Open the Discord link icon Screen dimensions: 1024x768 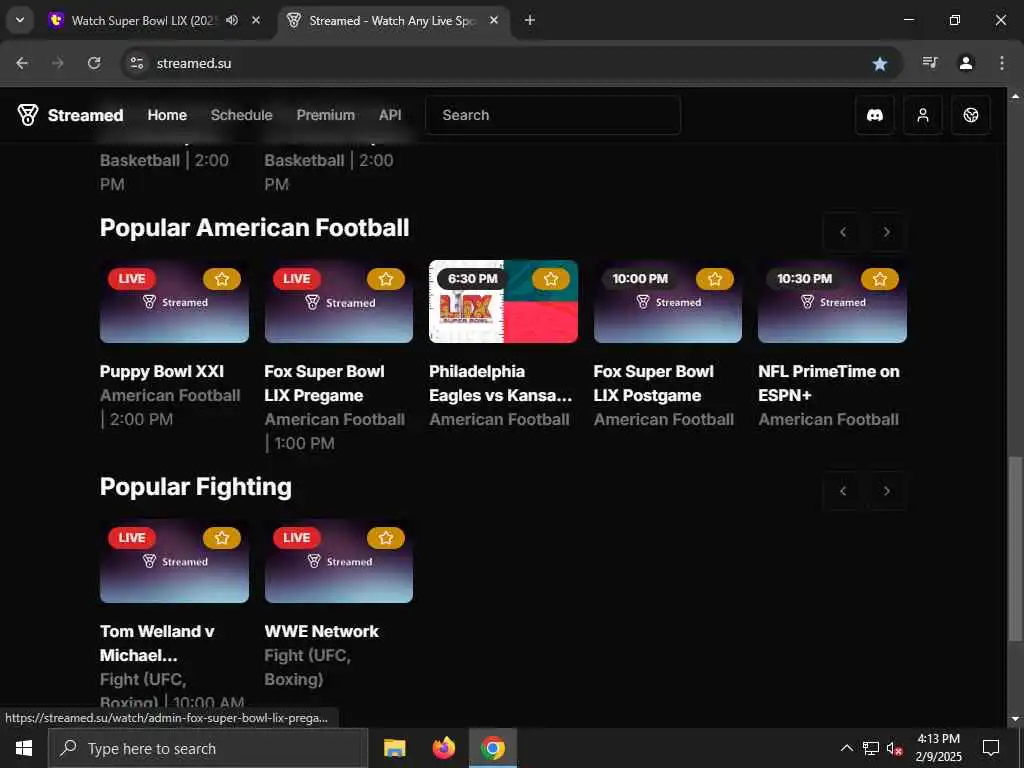point(874,115)
